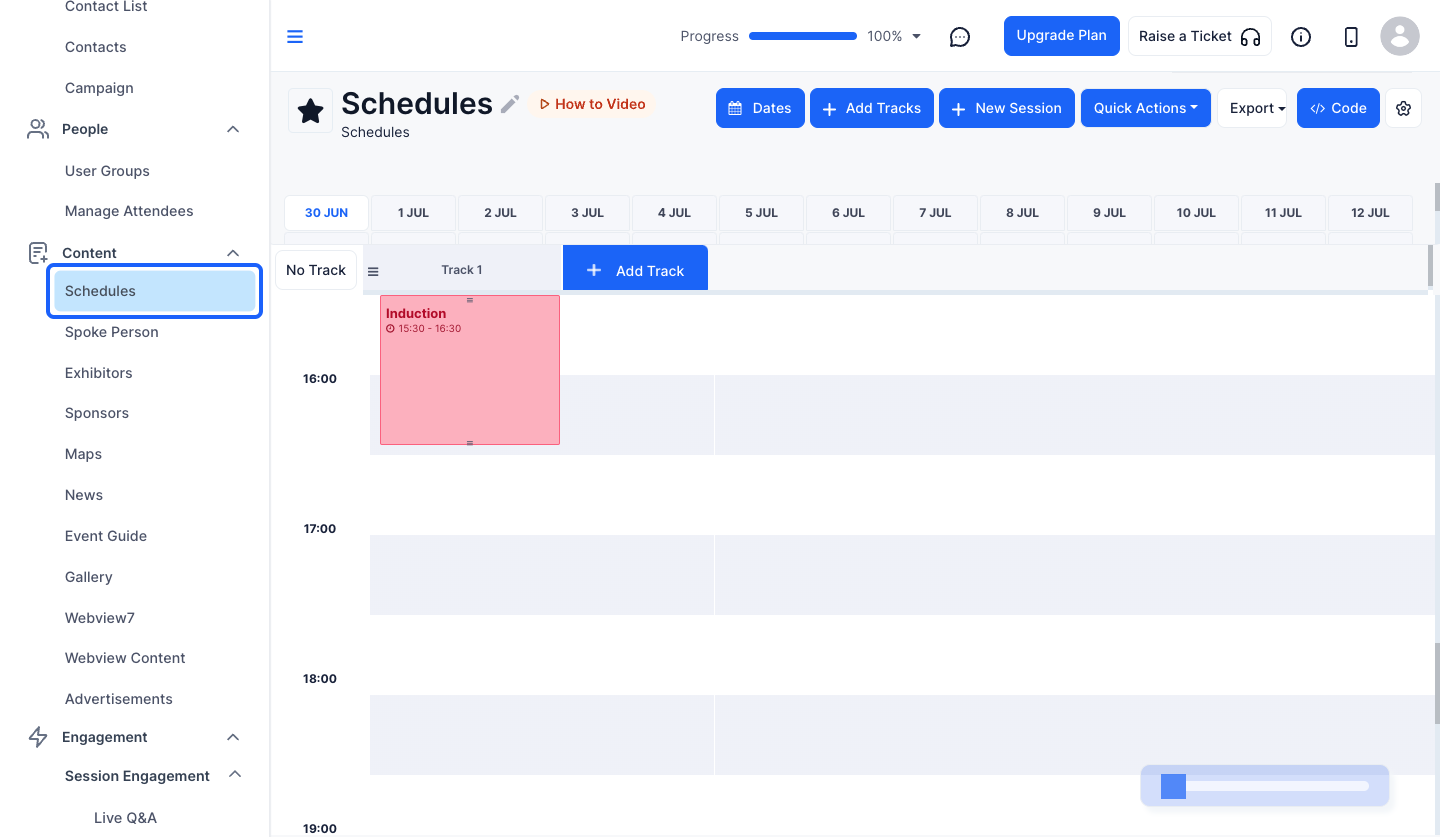Open News in sidebar
1440x837 pixels.
pos(84,495)
